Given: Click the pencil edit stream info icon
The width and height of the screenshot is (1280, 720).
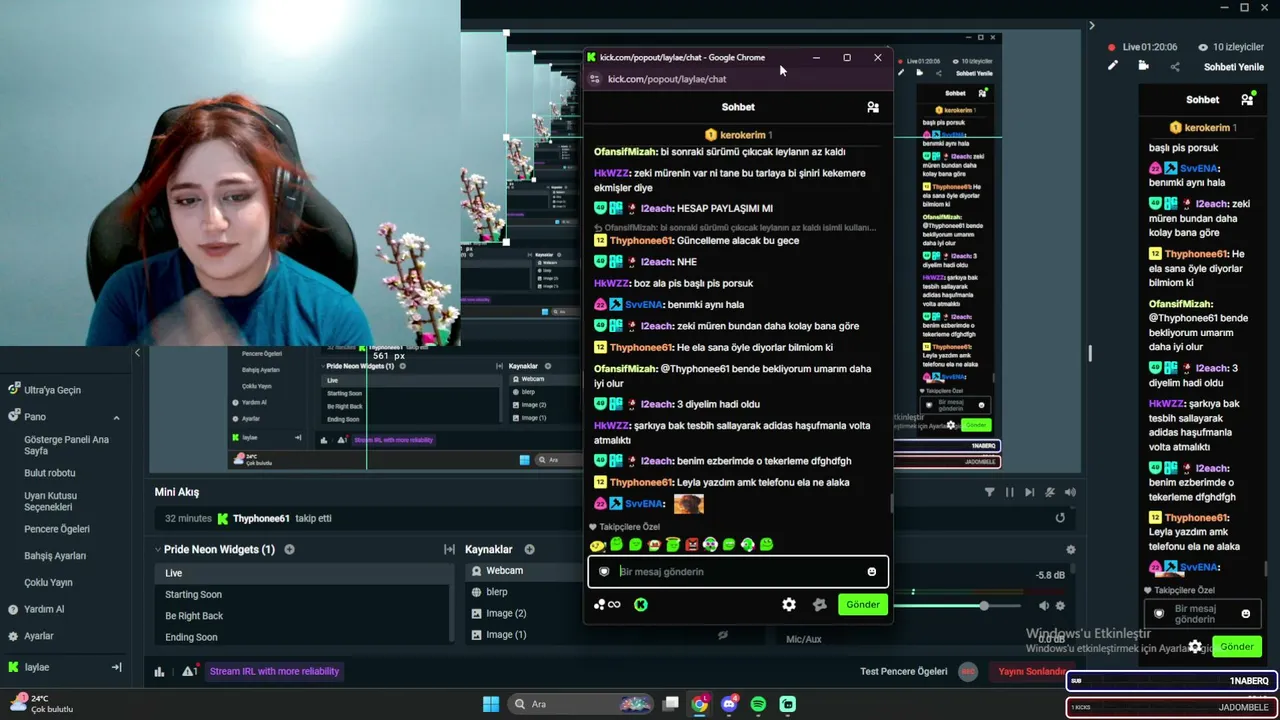Looking at the screenshot, I should (1112, 66).
